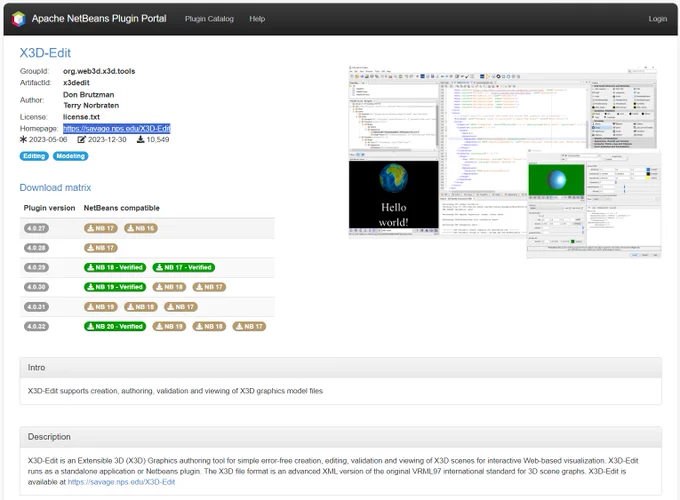Download NB 20 - Verified for version 4.0.32
The image size is (680, 500).
(x=115, y=326)
